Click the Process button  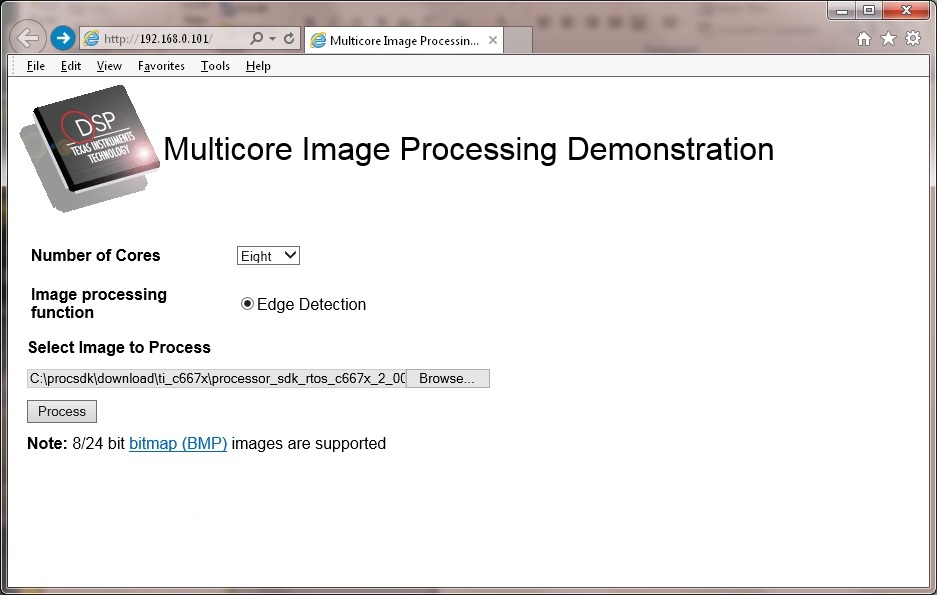pyautogui.click(x=61, y=411)
